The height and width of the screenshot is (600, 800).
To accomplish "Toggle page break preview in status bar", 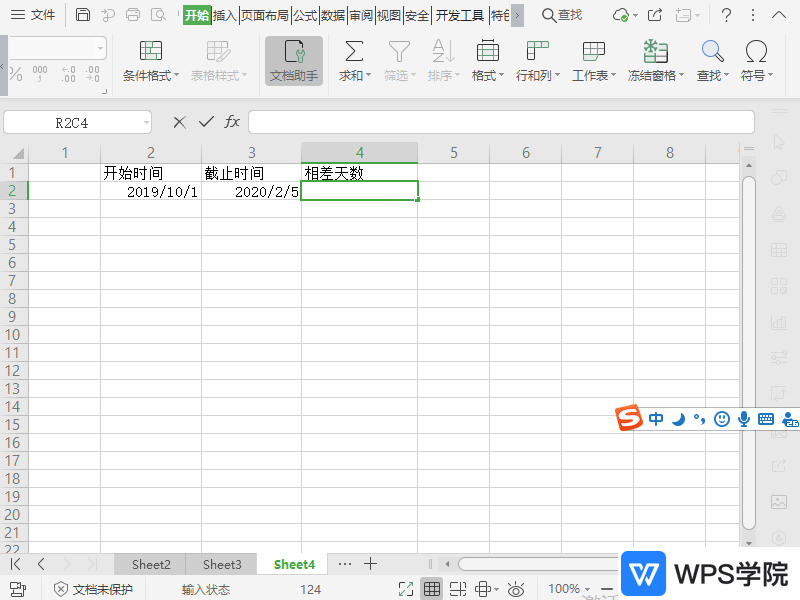I will click(458, 589).
